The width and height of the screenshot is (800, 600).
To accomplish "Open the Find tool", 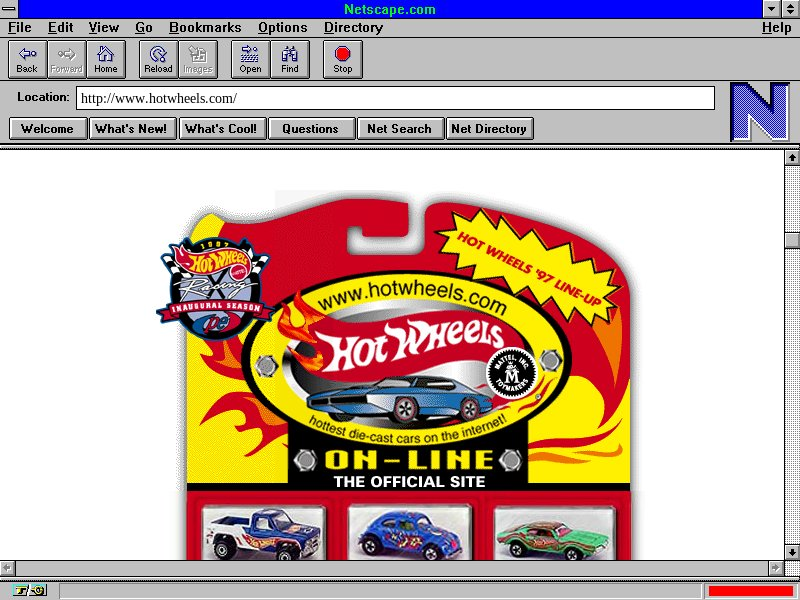I will click(x=290, y=59).
